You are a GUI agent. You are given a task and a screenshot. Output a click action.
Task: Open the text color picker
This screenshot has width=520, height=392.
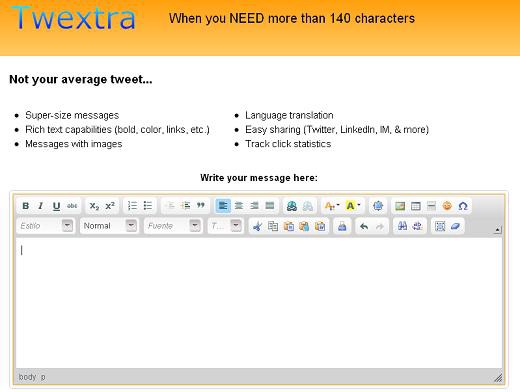tap(332, 206)
